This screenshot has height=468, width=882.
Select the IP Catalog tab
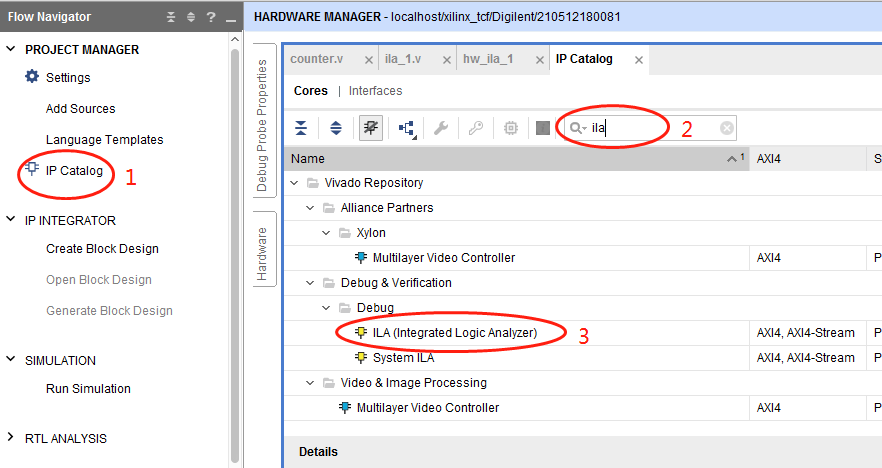[584, 59]
